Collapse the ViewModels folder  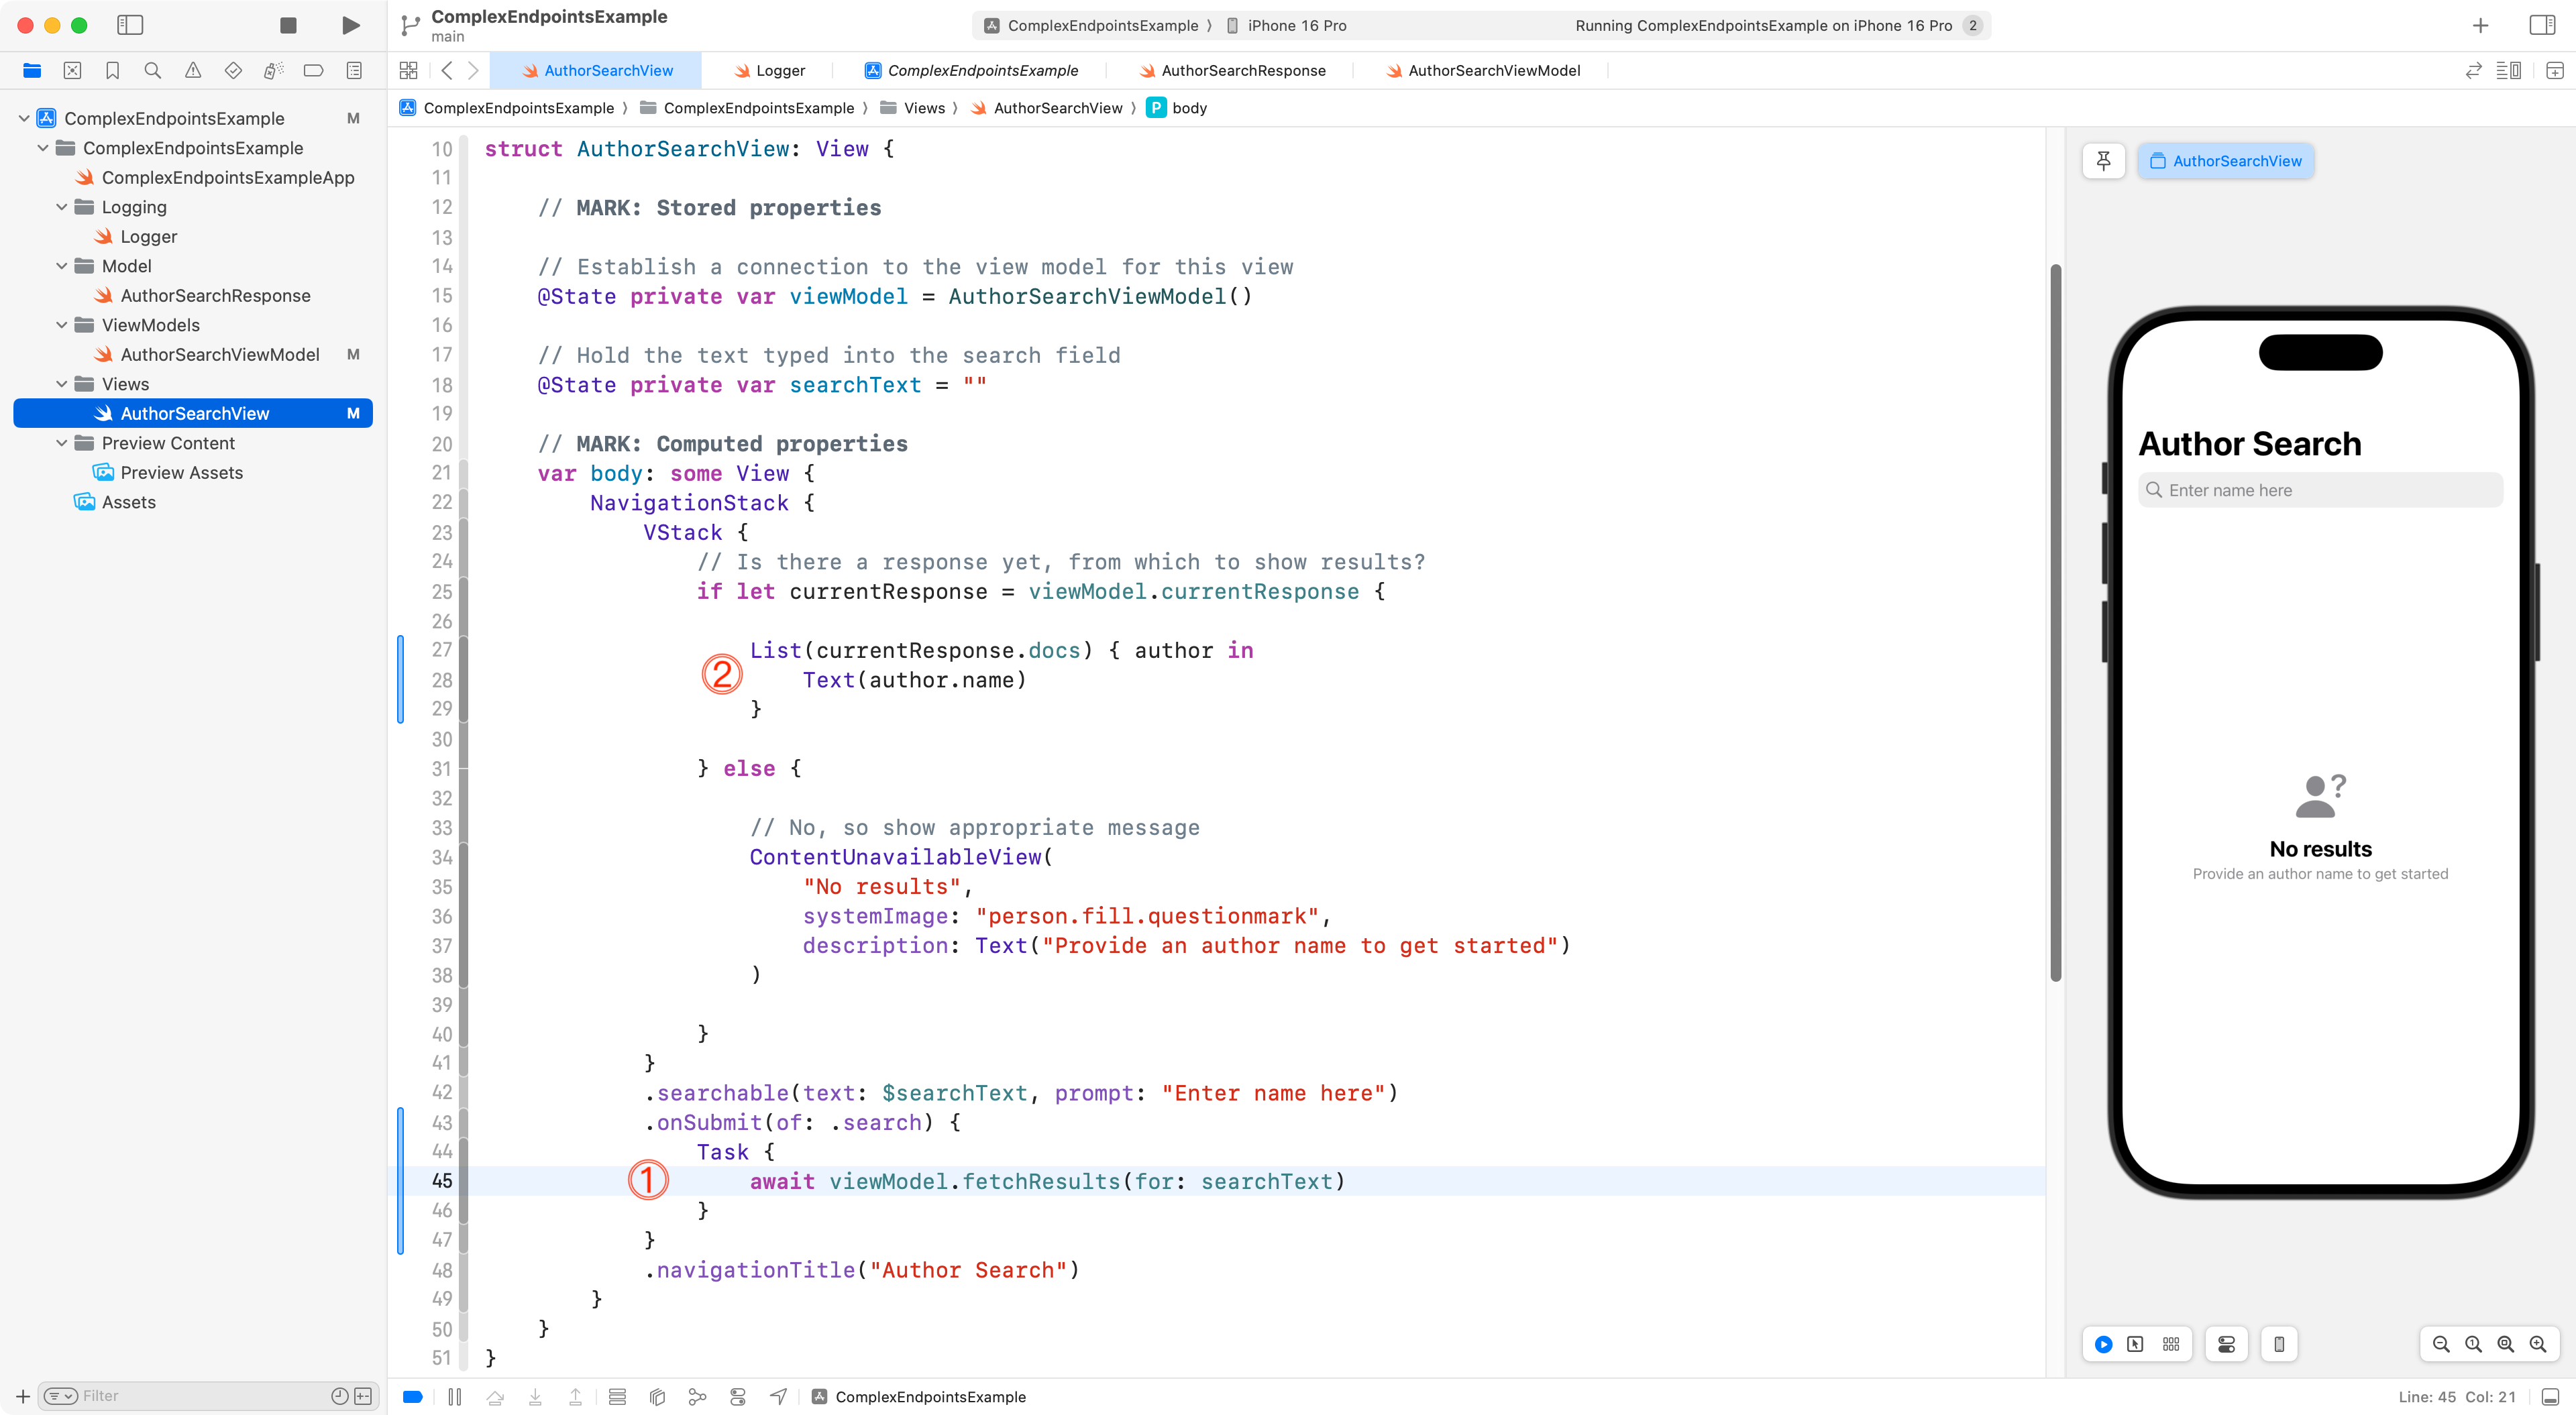coord(62,325)
